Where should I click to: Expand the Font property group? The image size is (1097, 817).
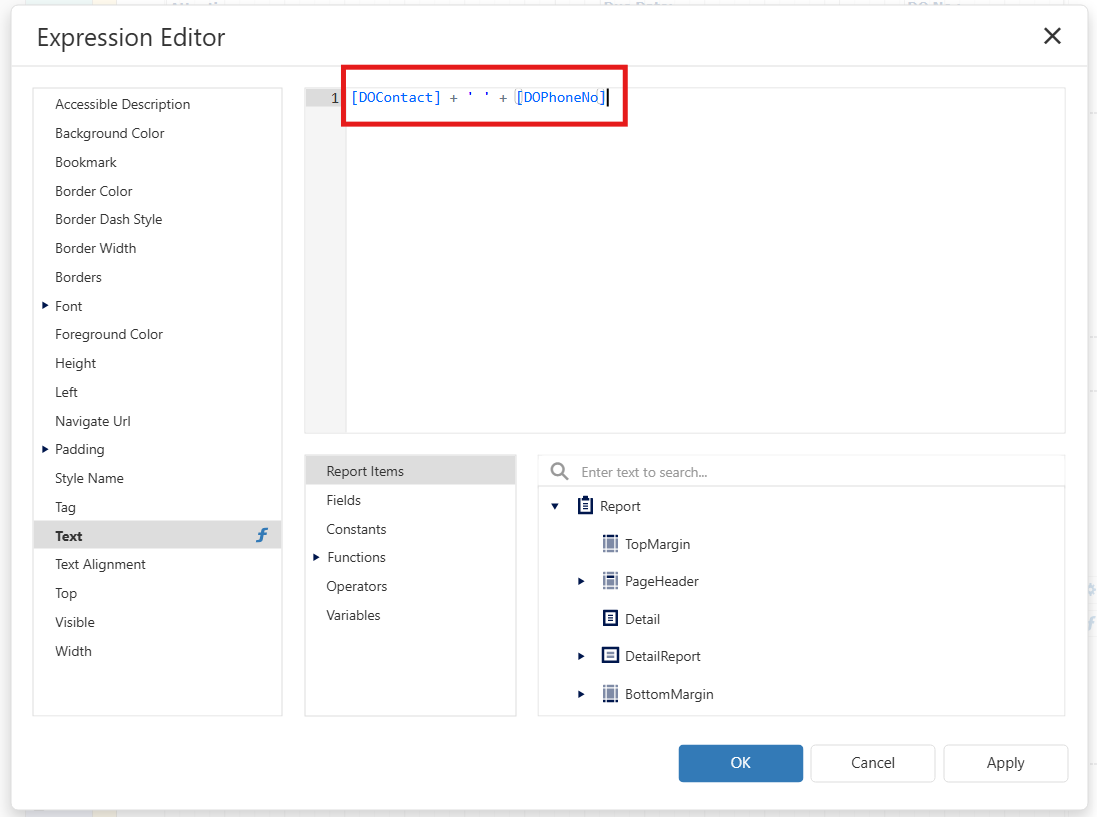pyautogui.click(x=45, y=306)
